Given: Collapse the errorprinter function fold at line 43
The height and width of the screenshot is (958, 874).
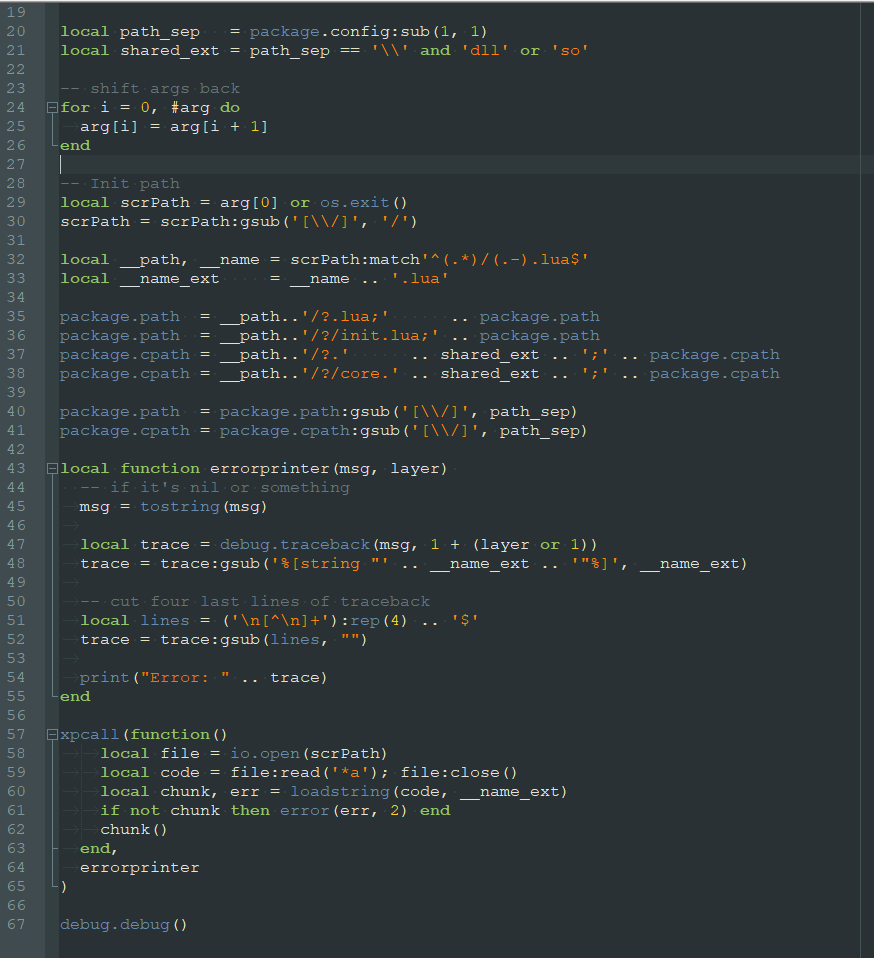Looking at the screenshot, I should [53, 469].
